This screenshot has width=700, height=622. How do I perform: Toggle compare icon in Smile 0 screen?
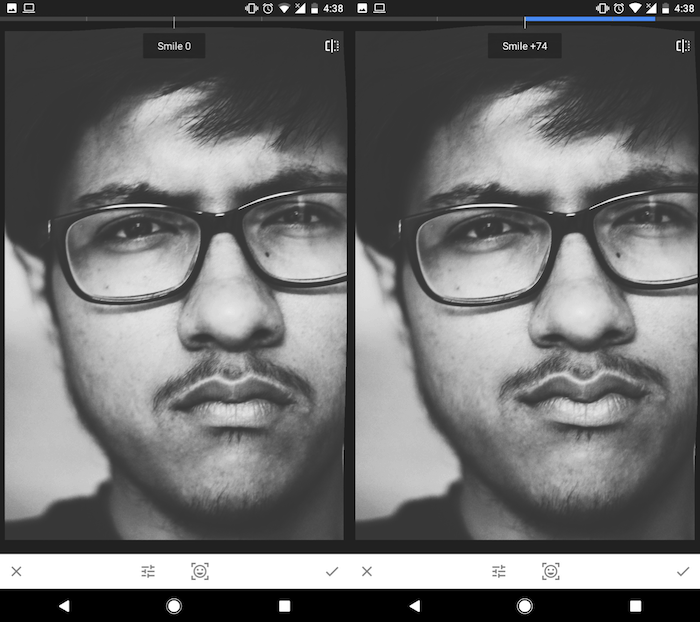332,46
